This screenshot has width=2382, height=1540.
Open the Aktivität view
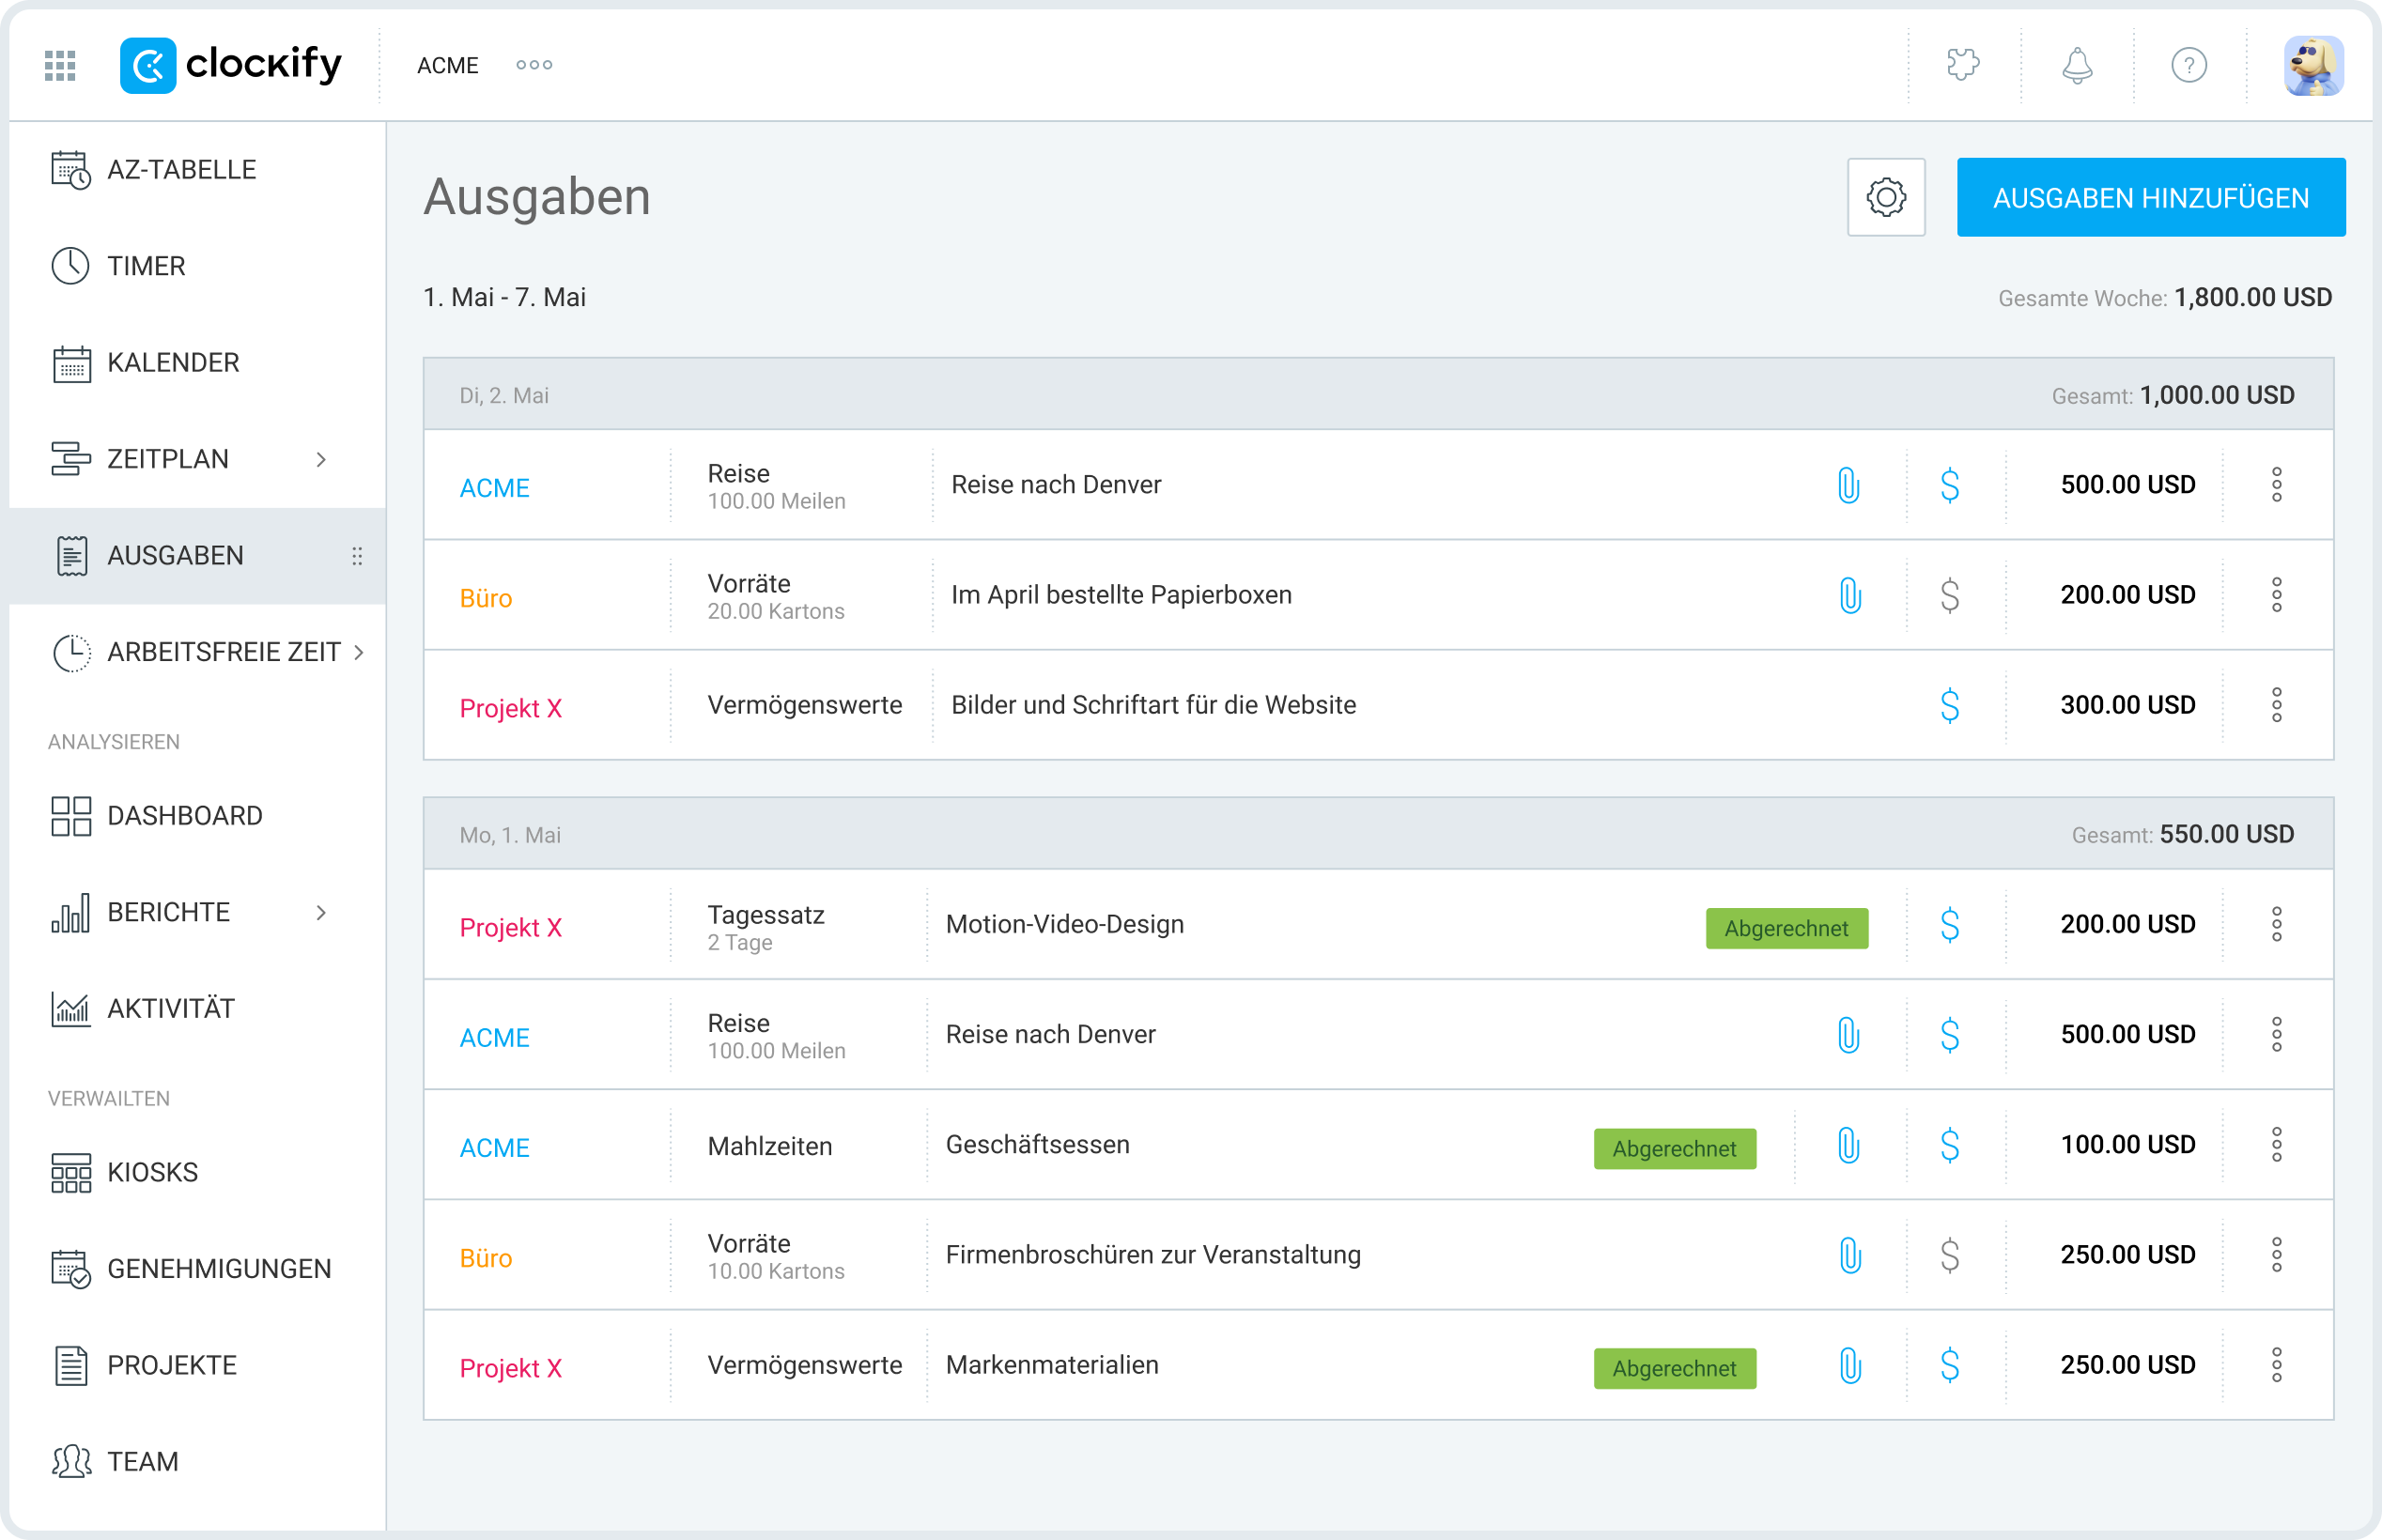point(172,1008)
